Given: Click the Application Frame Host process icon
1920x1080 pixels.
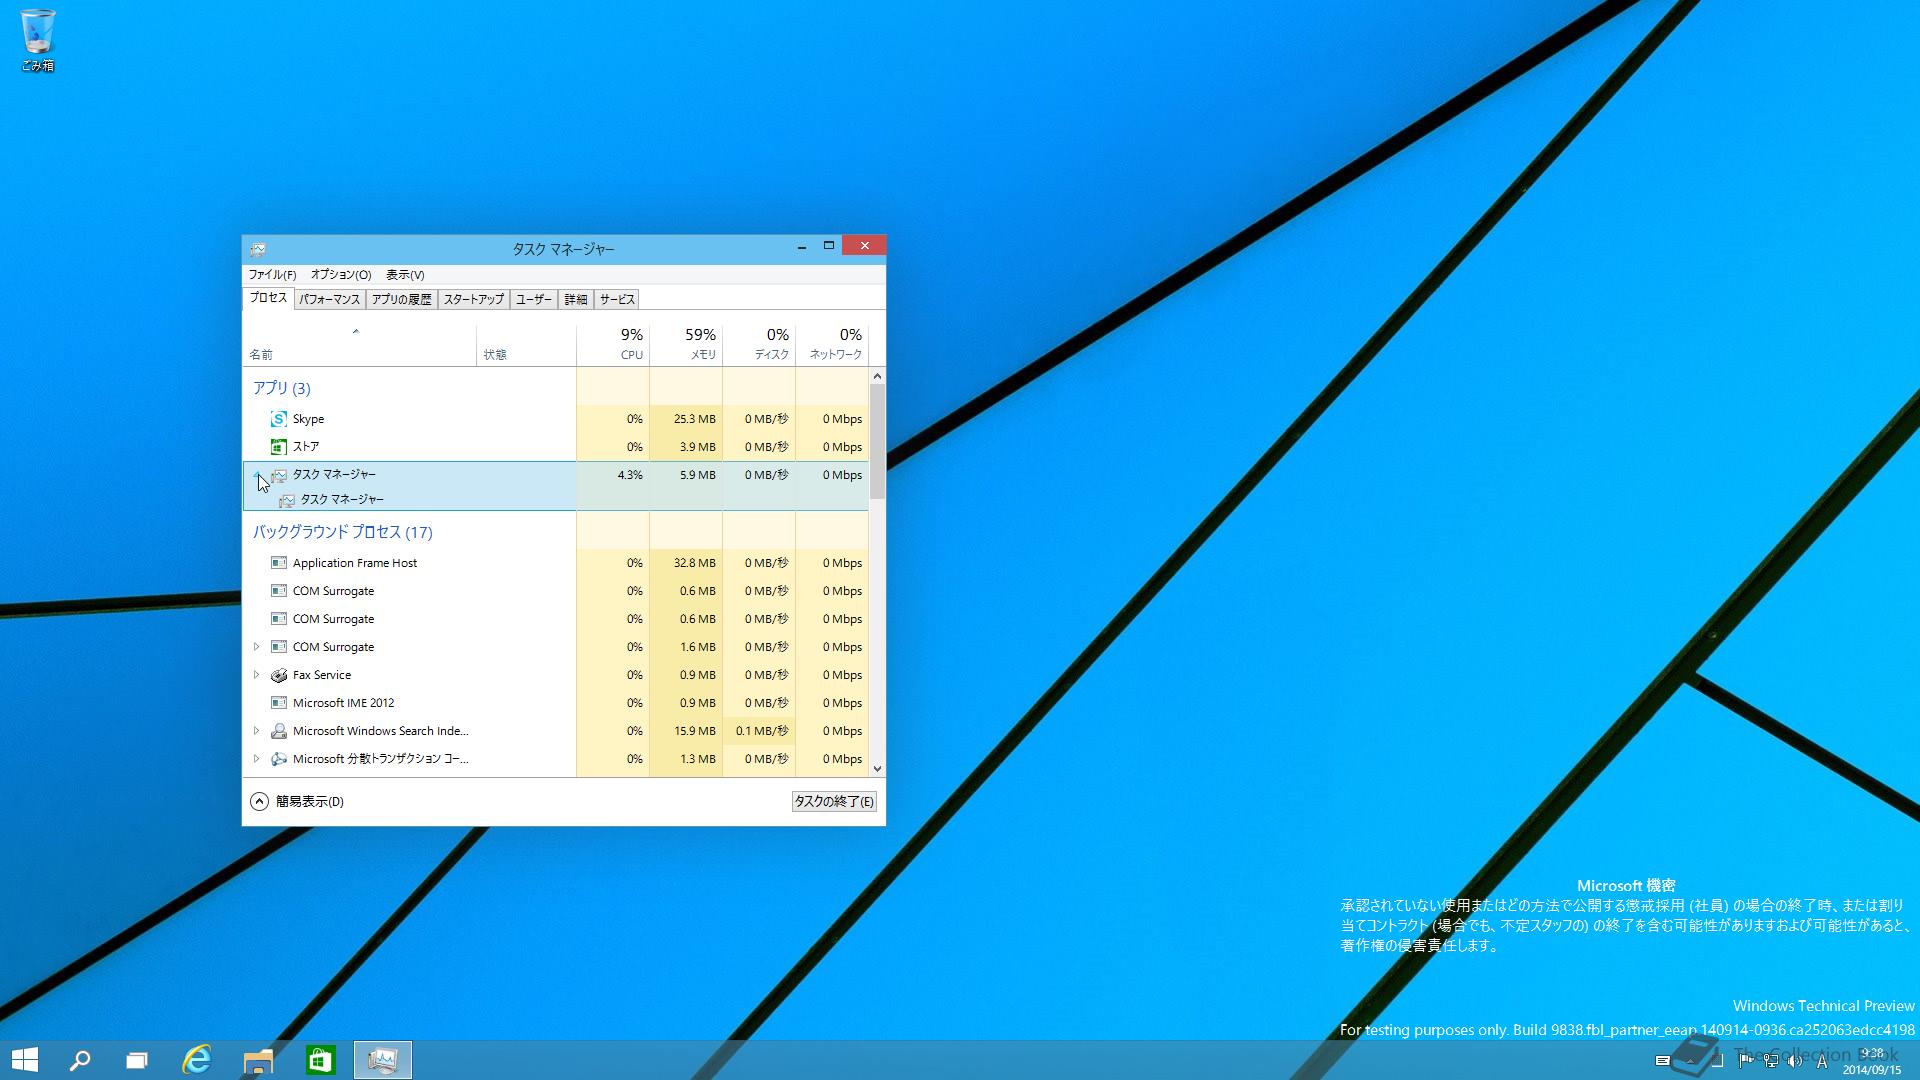Looking at the screenshot, I should [x=279, y=563].
